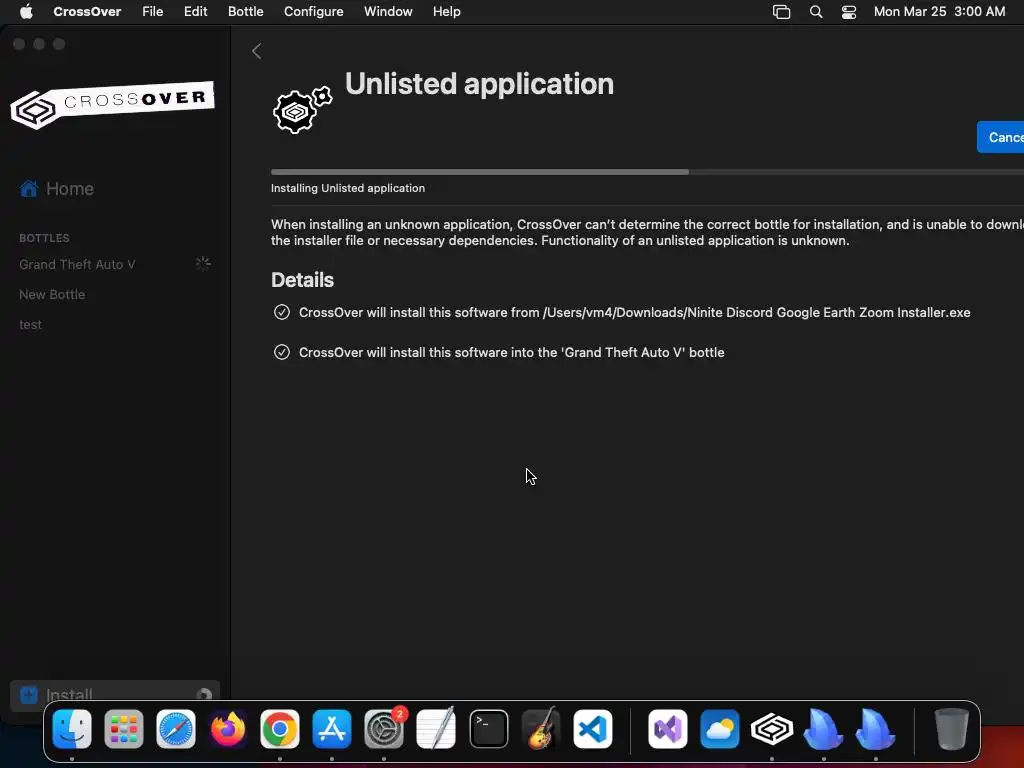Click the BOTTLES section label
The width and height of the screenshot is (1024, 768).
44,238
